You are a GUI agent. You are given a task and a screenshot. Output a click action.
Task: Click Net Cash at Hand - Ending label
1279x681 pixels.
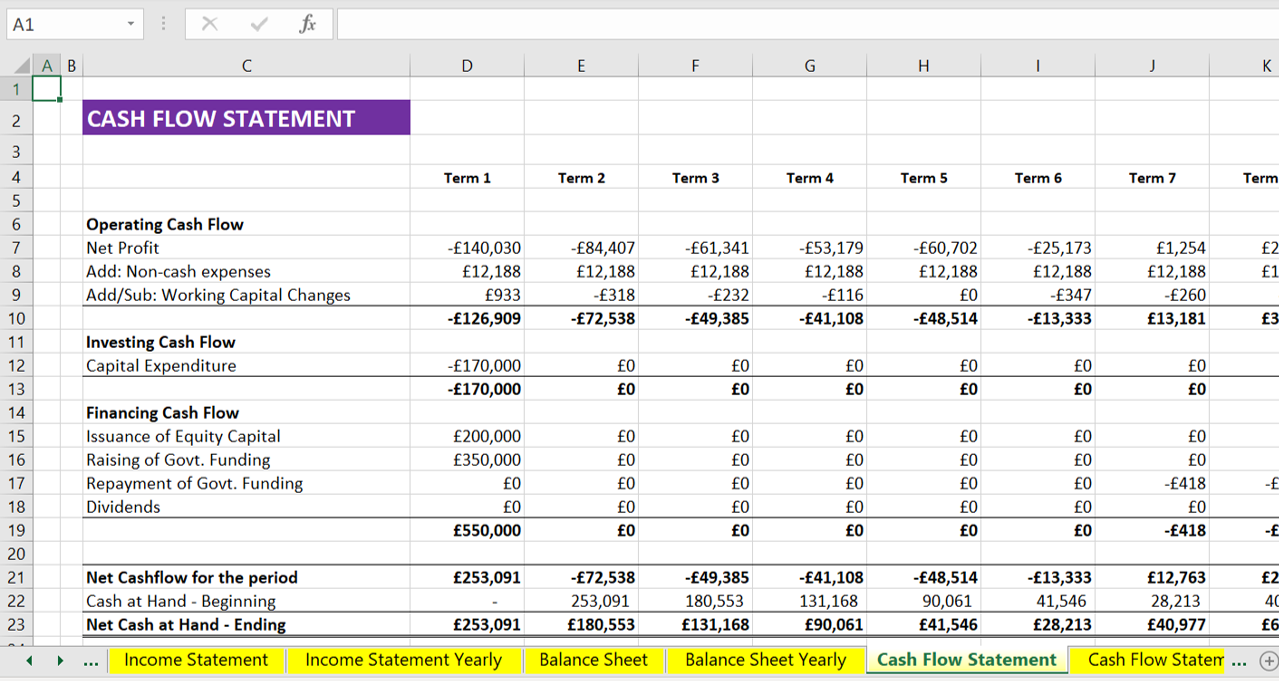coord(186,625)
